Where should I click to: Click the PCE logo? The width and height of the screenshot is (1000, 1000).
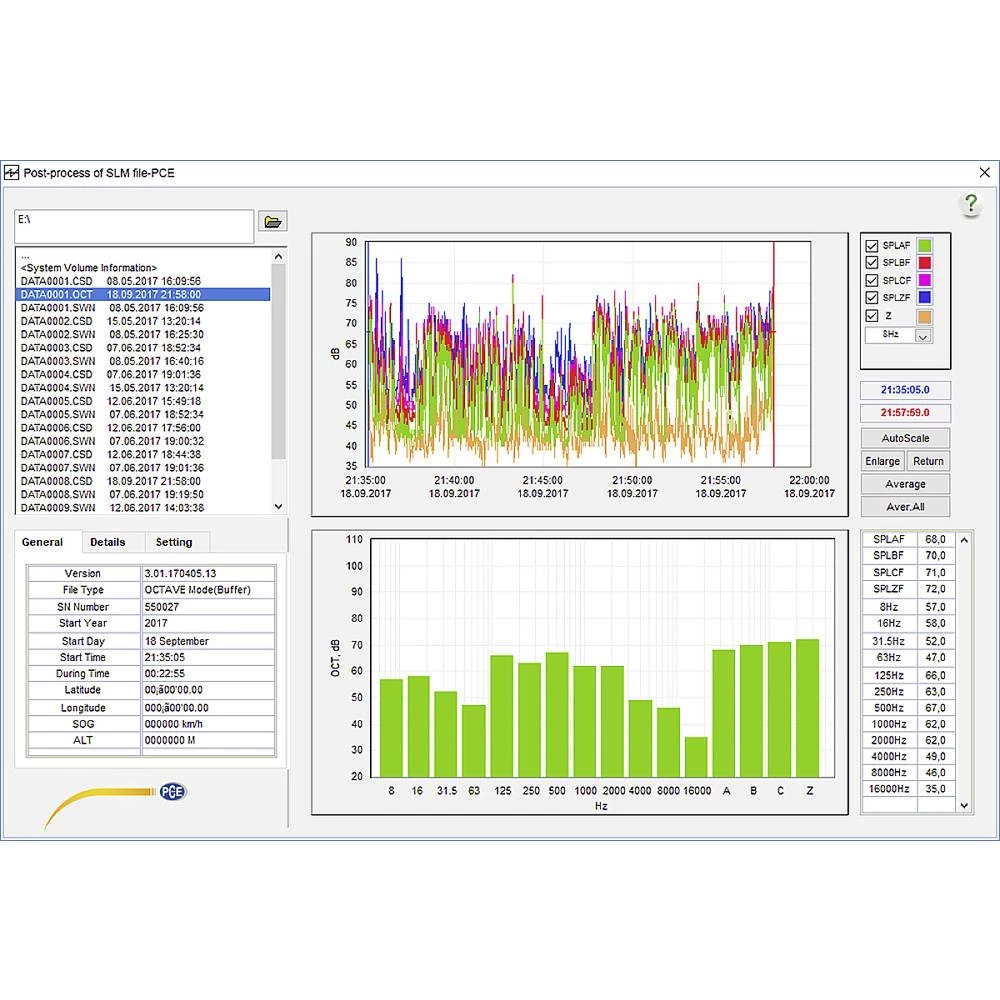coord(173,792)
